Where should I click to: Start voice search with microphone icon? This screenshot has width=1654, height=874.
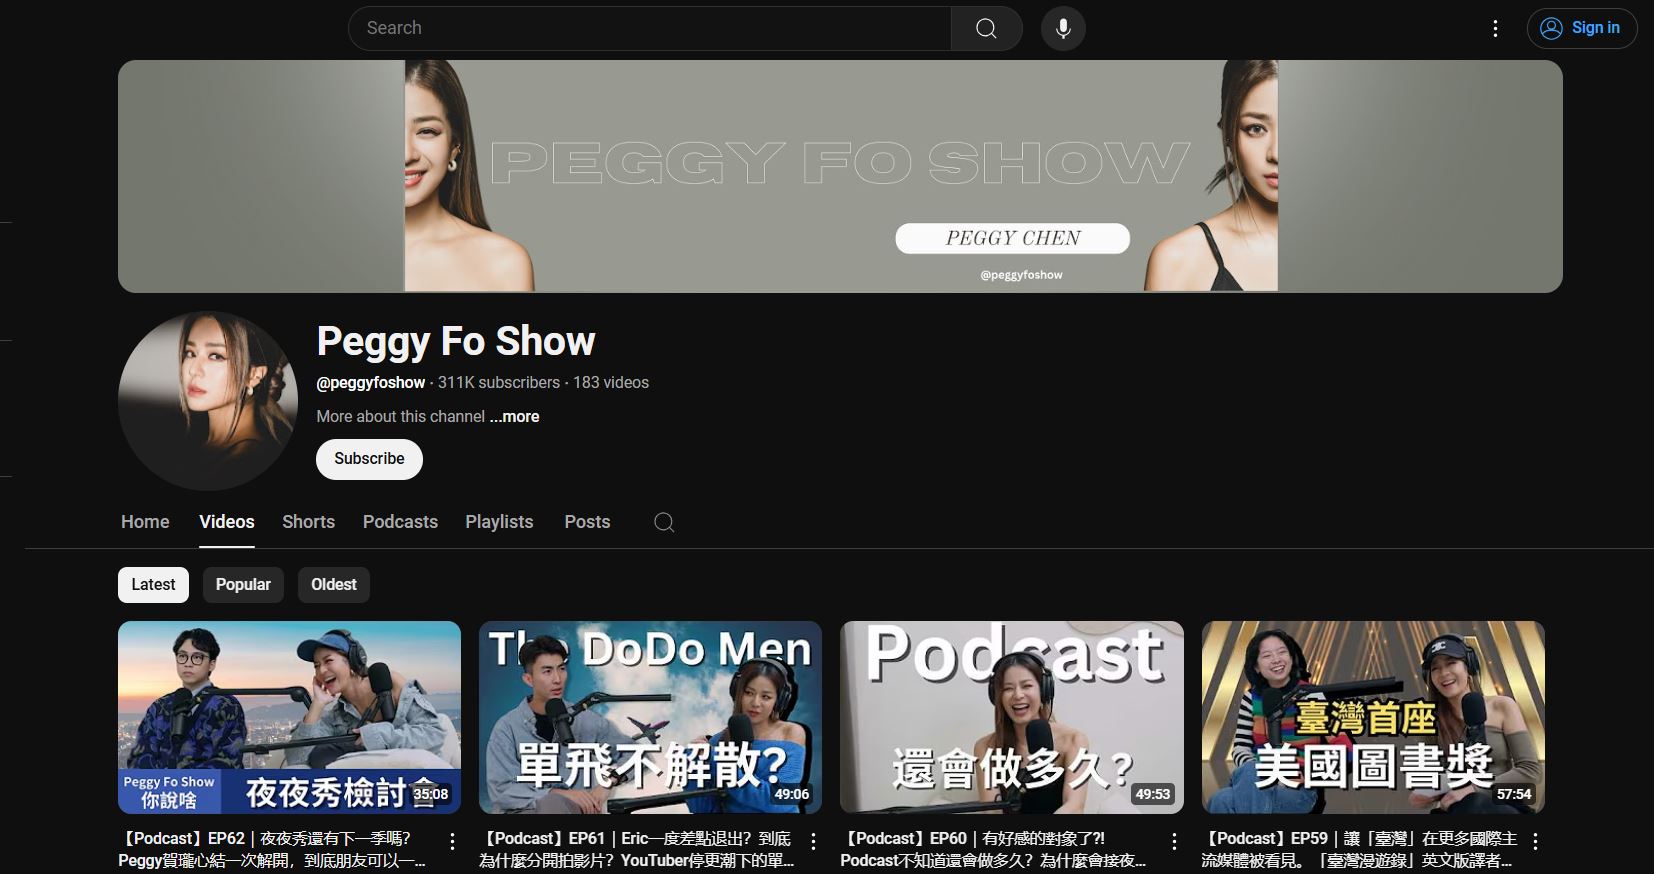point(1063,28)
